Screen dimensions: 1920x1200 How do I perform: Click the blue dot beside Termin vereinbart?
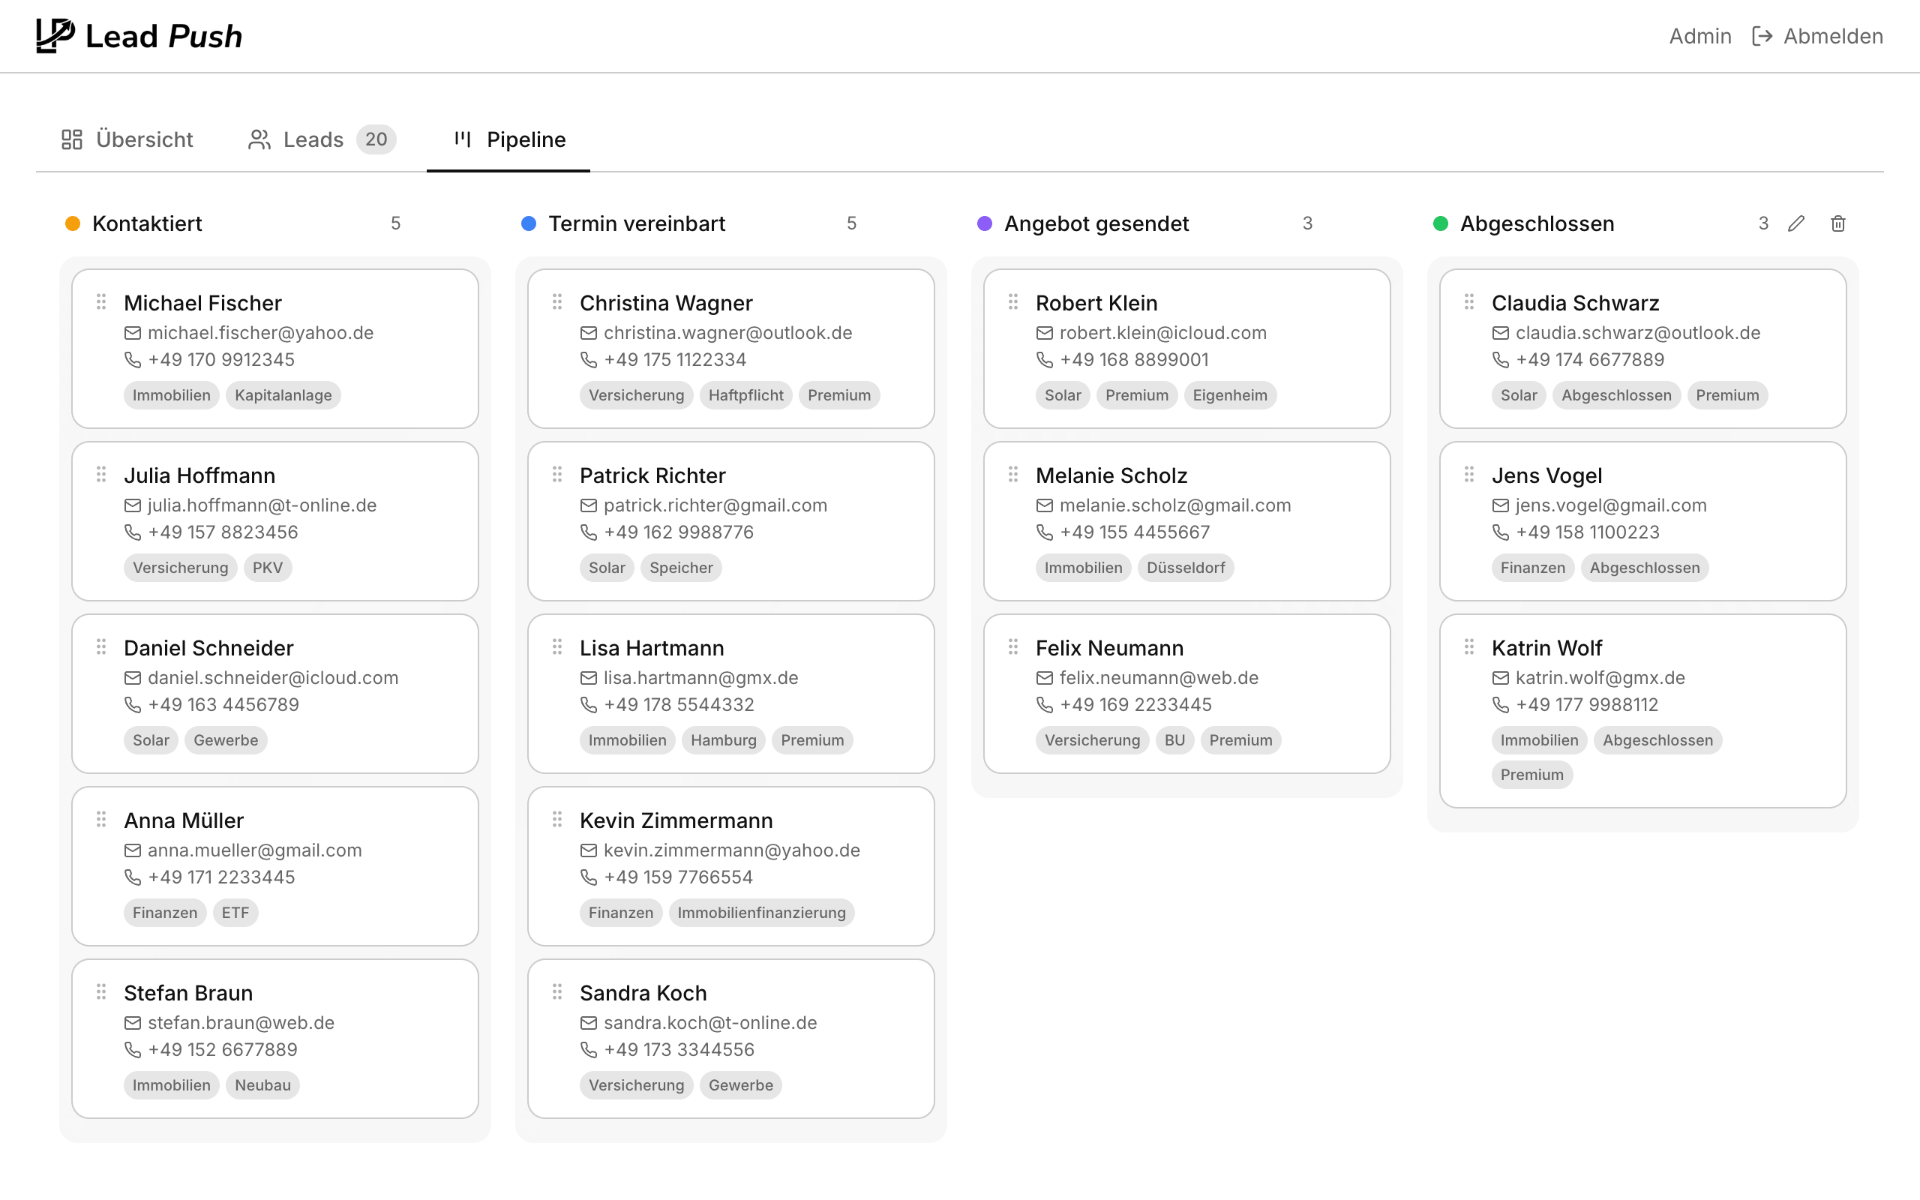click(x=528, y=224)
